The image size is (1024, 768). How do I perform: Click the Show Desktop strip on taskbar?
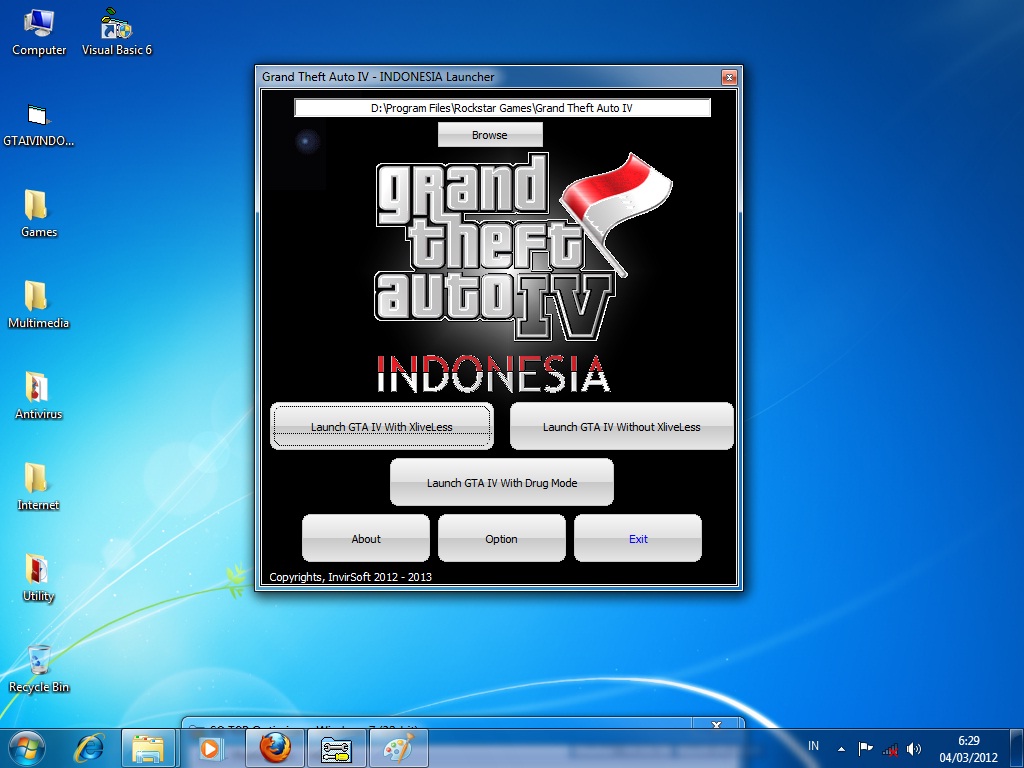(x=1017, y=748)
